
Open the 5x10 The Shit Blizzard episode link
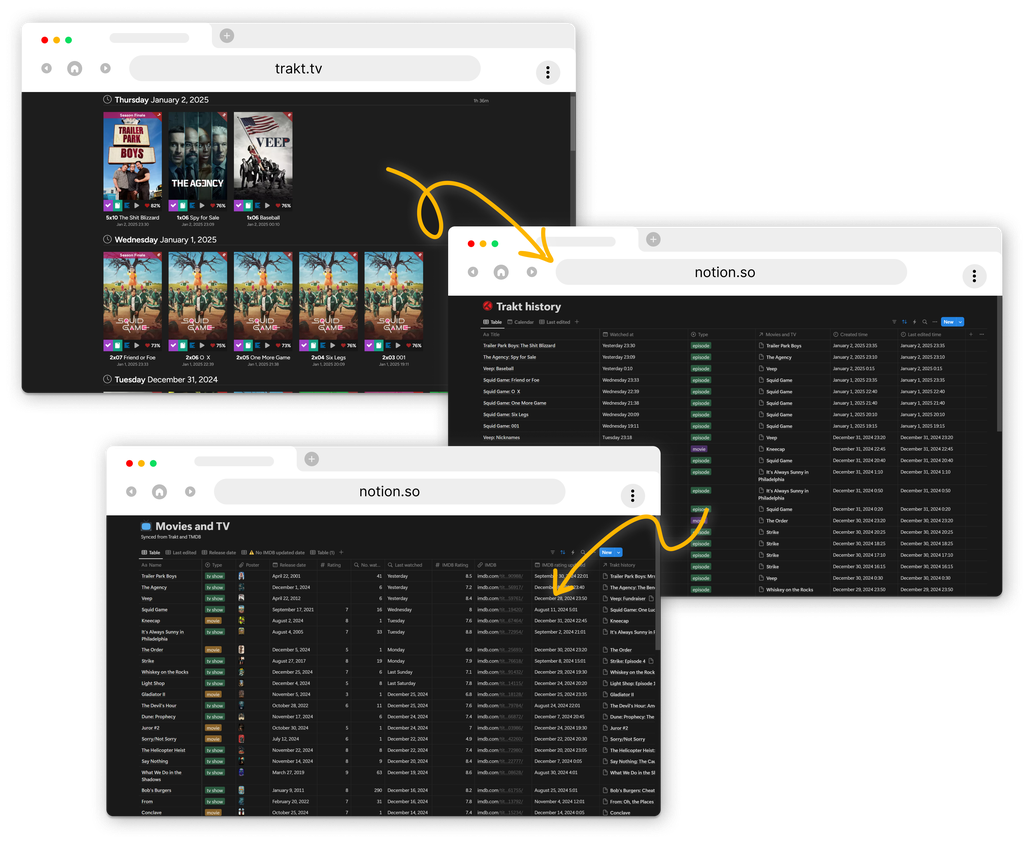click(133, 217)
